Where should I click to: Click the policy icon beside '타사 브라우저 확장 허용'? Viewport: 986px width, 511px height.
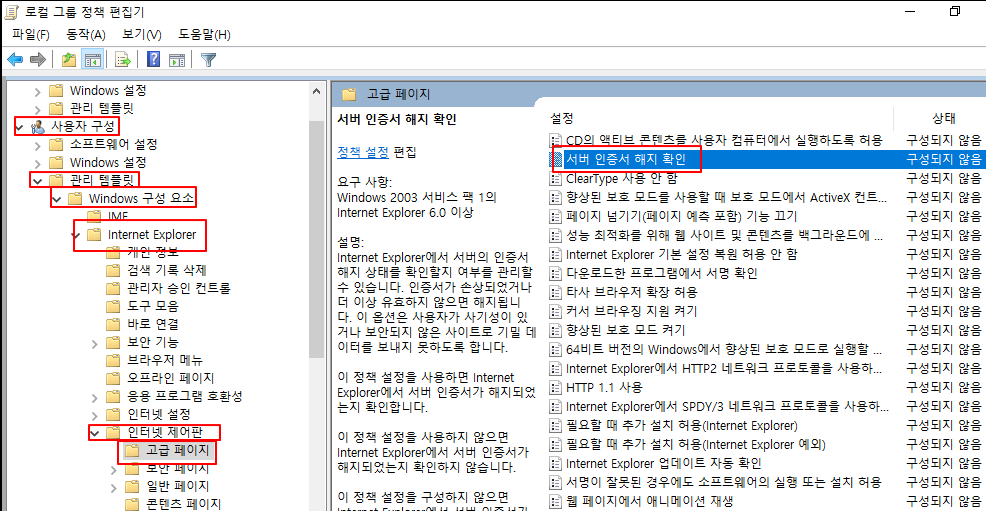coord(555,292)
